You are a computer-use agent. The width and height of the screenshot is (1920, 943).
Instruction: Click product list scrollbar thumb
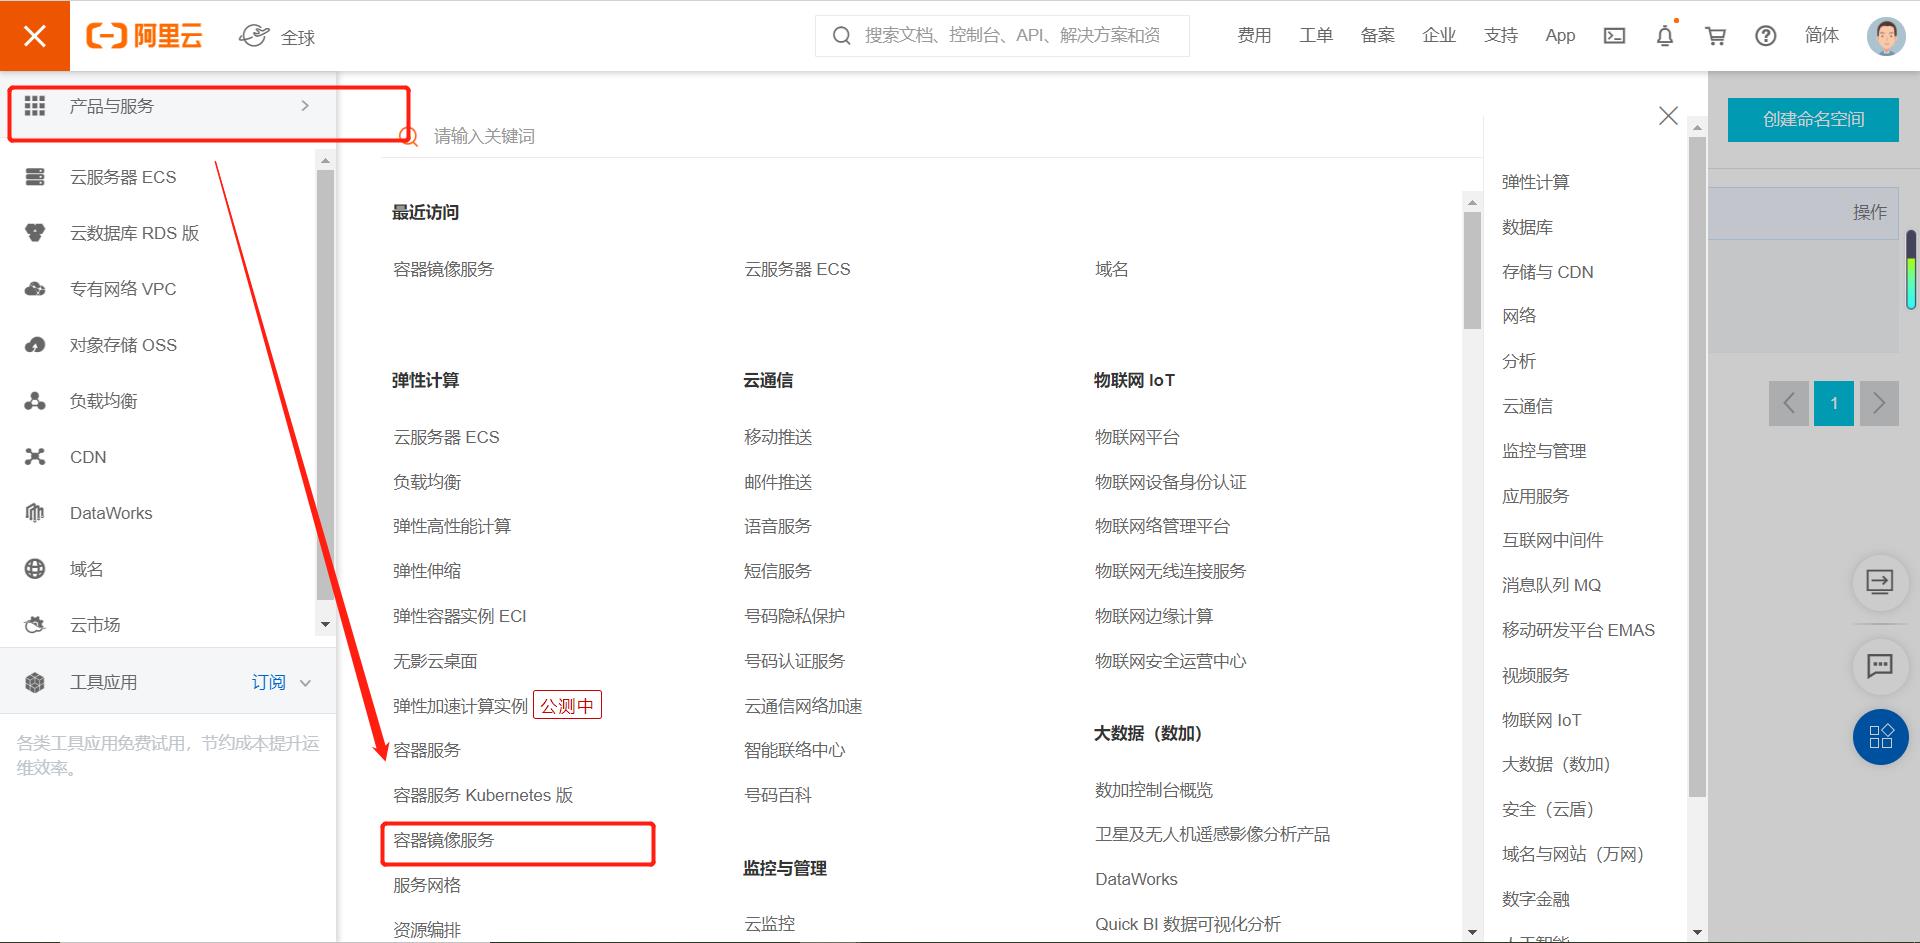pyautogui.click(x=1472, y=270)
